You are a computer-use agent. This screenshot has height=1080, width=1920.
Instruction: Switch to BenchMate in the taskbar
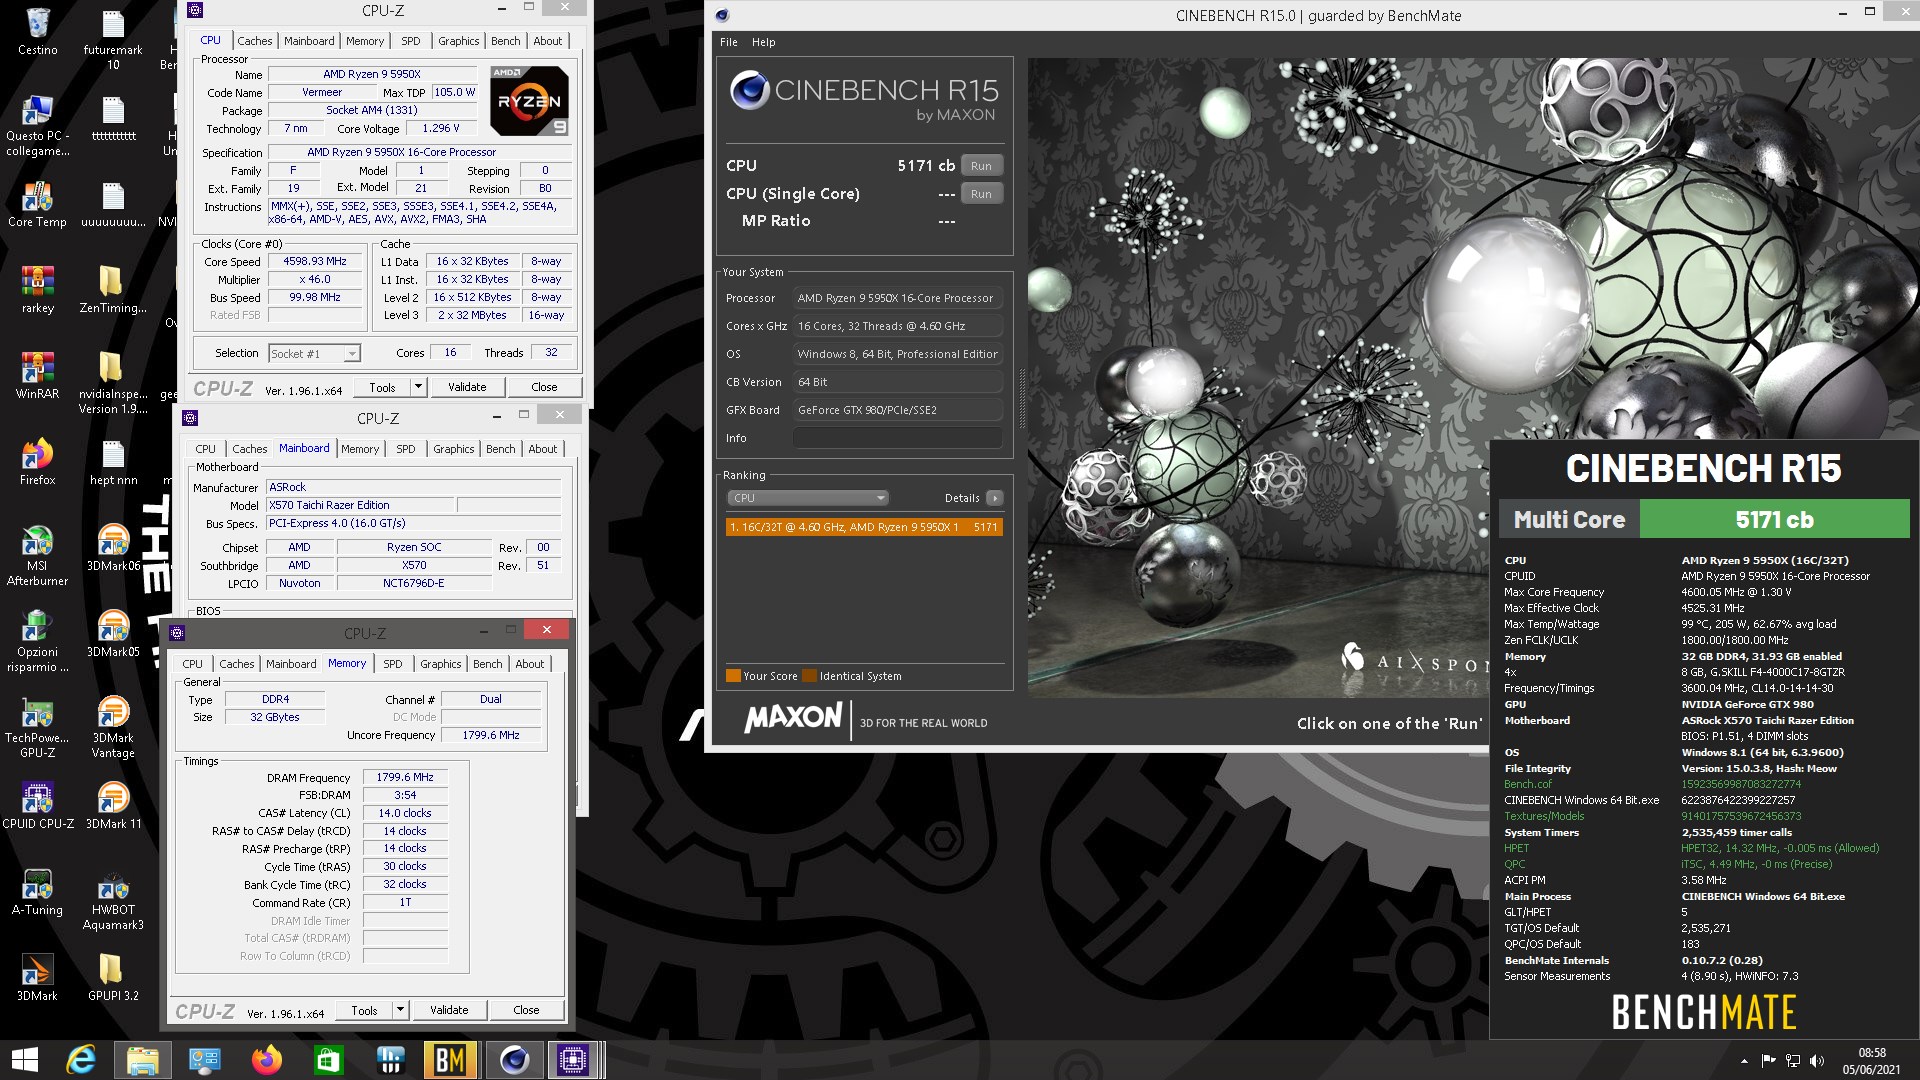450,1060
